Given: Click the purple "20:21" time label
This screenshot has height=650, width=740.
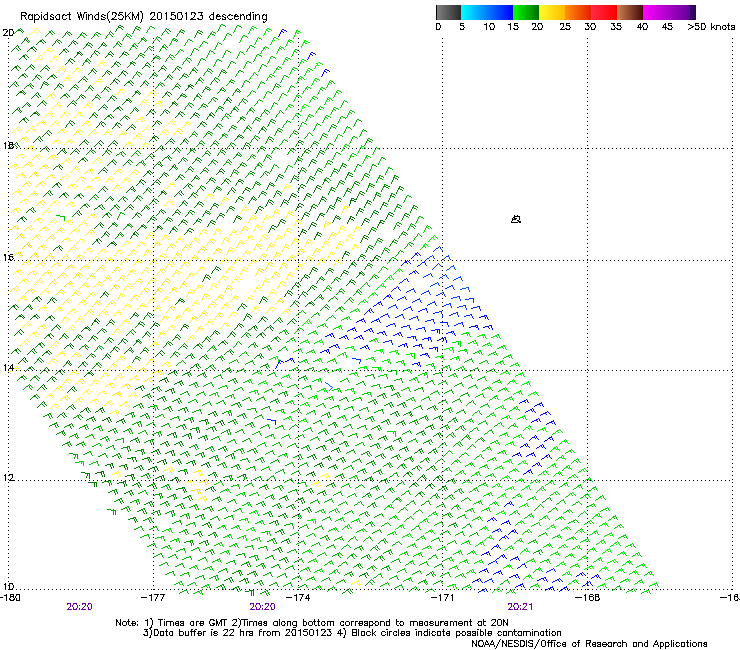Looking at the screenshot, I should pyautogui.click(x=520, y=607).
